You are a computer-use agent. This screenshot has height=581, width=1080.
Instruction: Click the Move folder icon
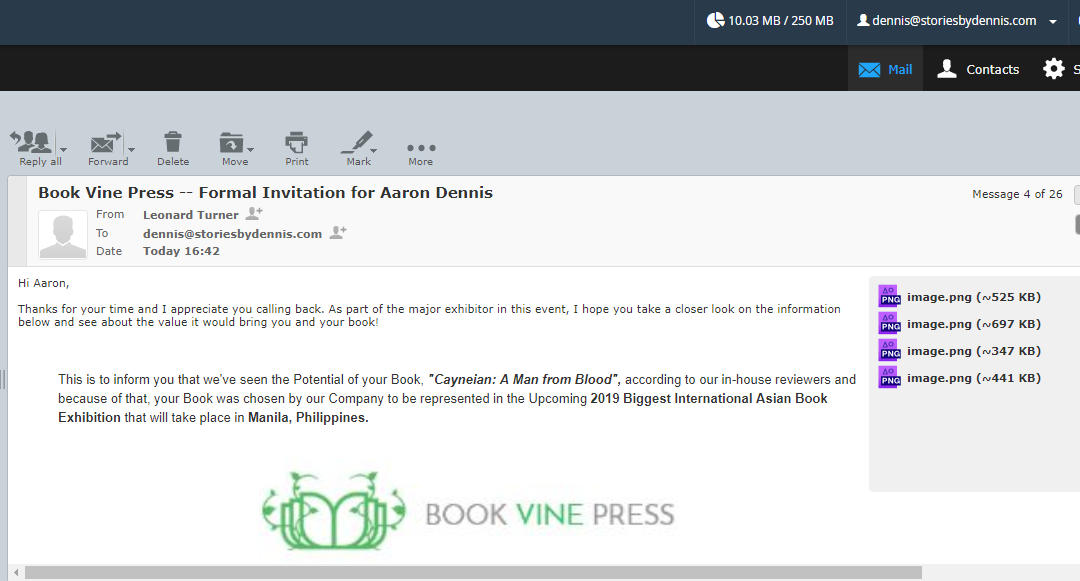click(x=231, y=142)
